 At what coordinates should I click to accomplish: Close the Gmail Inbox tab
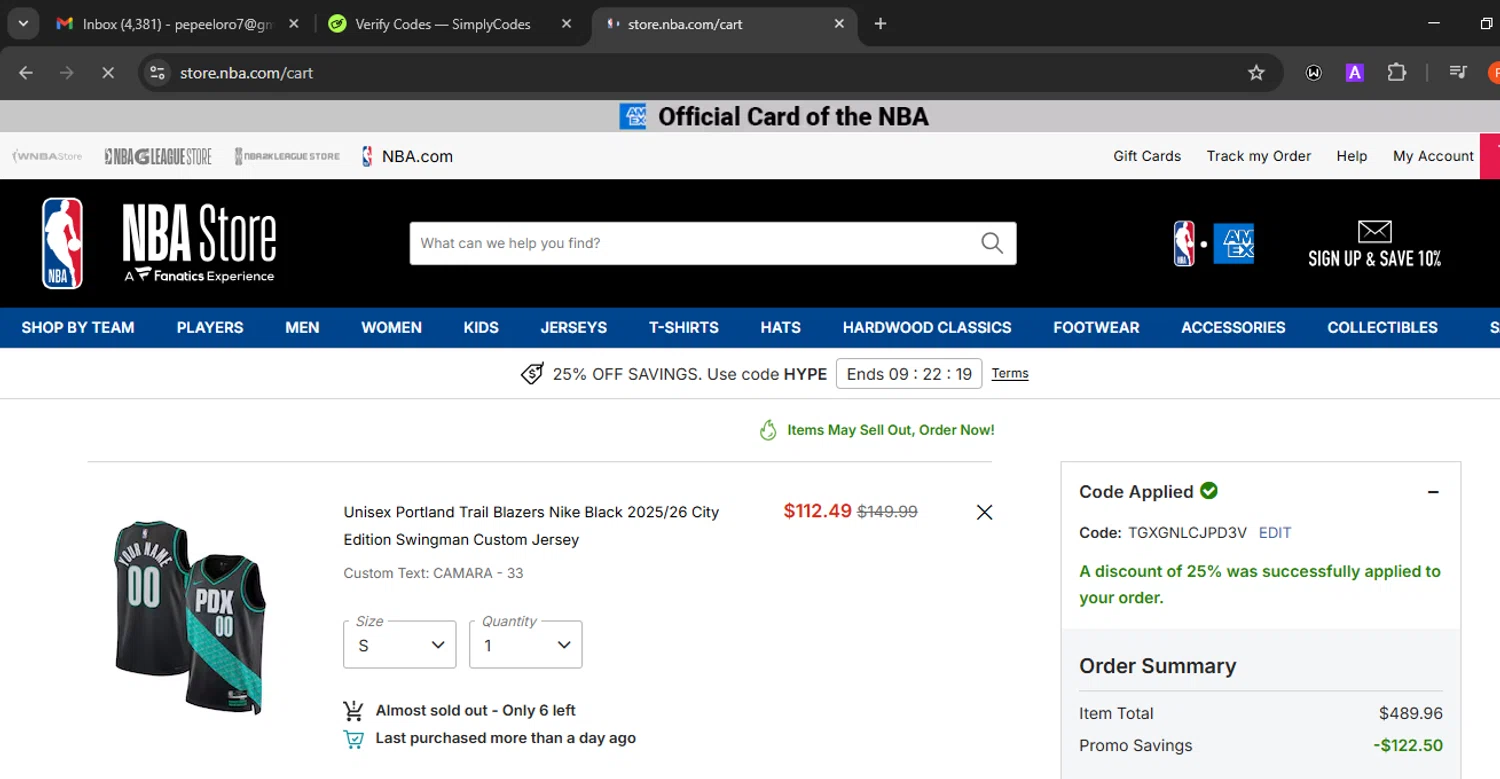(x=293, y=24)
